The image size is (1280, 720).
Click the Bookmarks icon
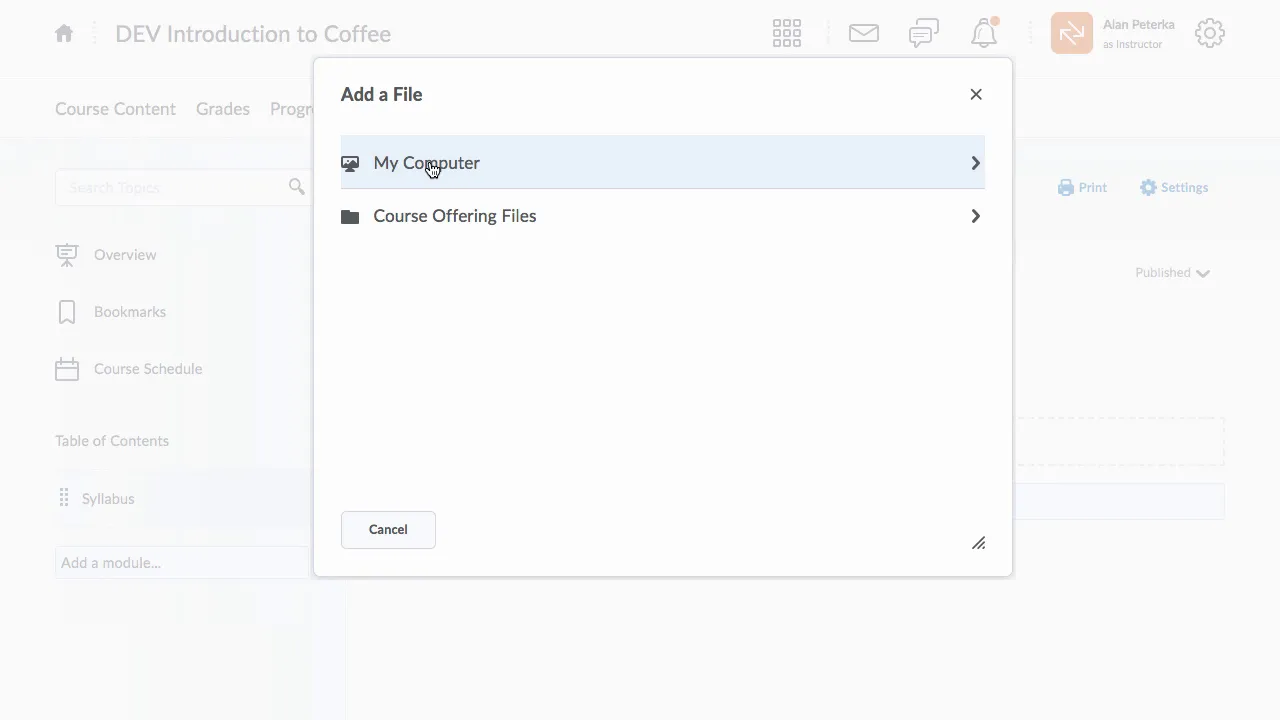pyautogui.click(x=67, y=312)
